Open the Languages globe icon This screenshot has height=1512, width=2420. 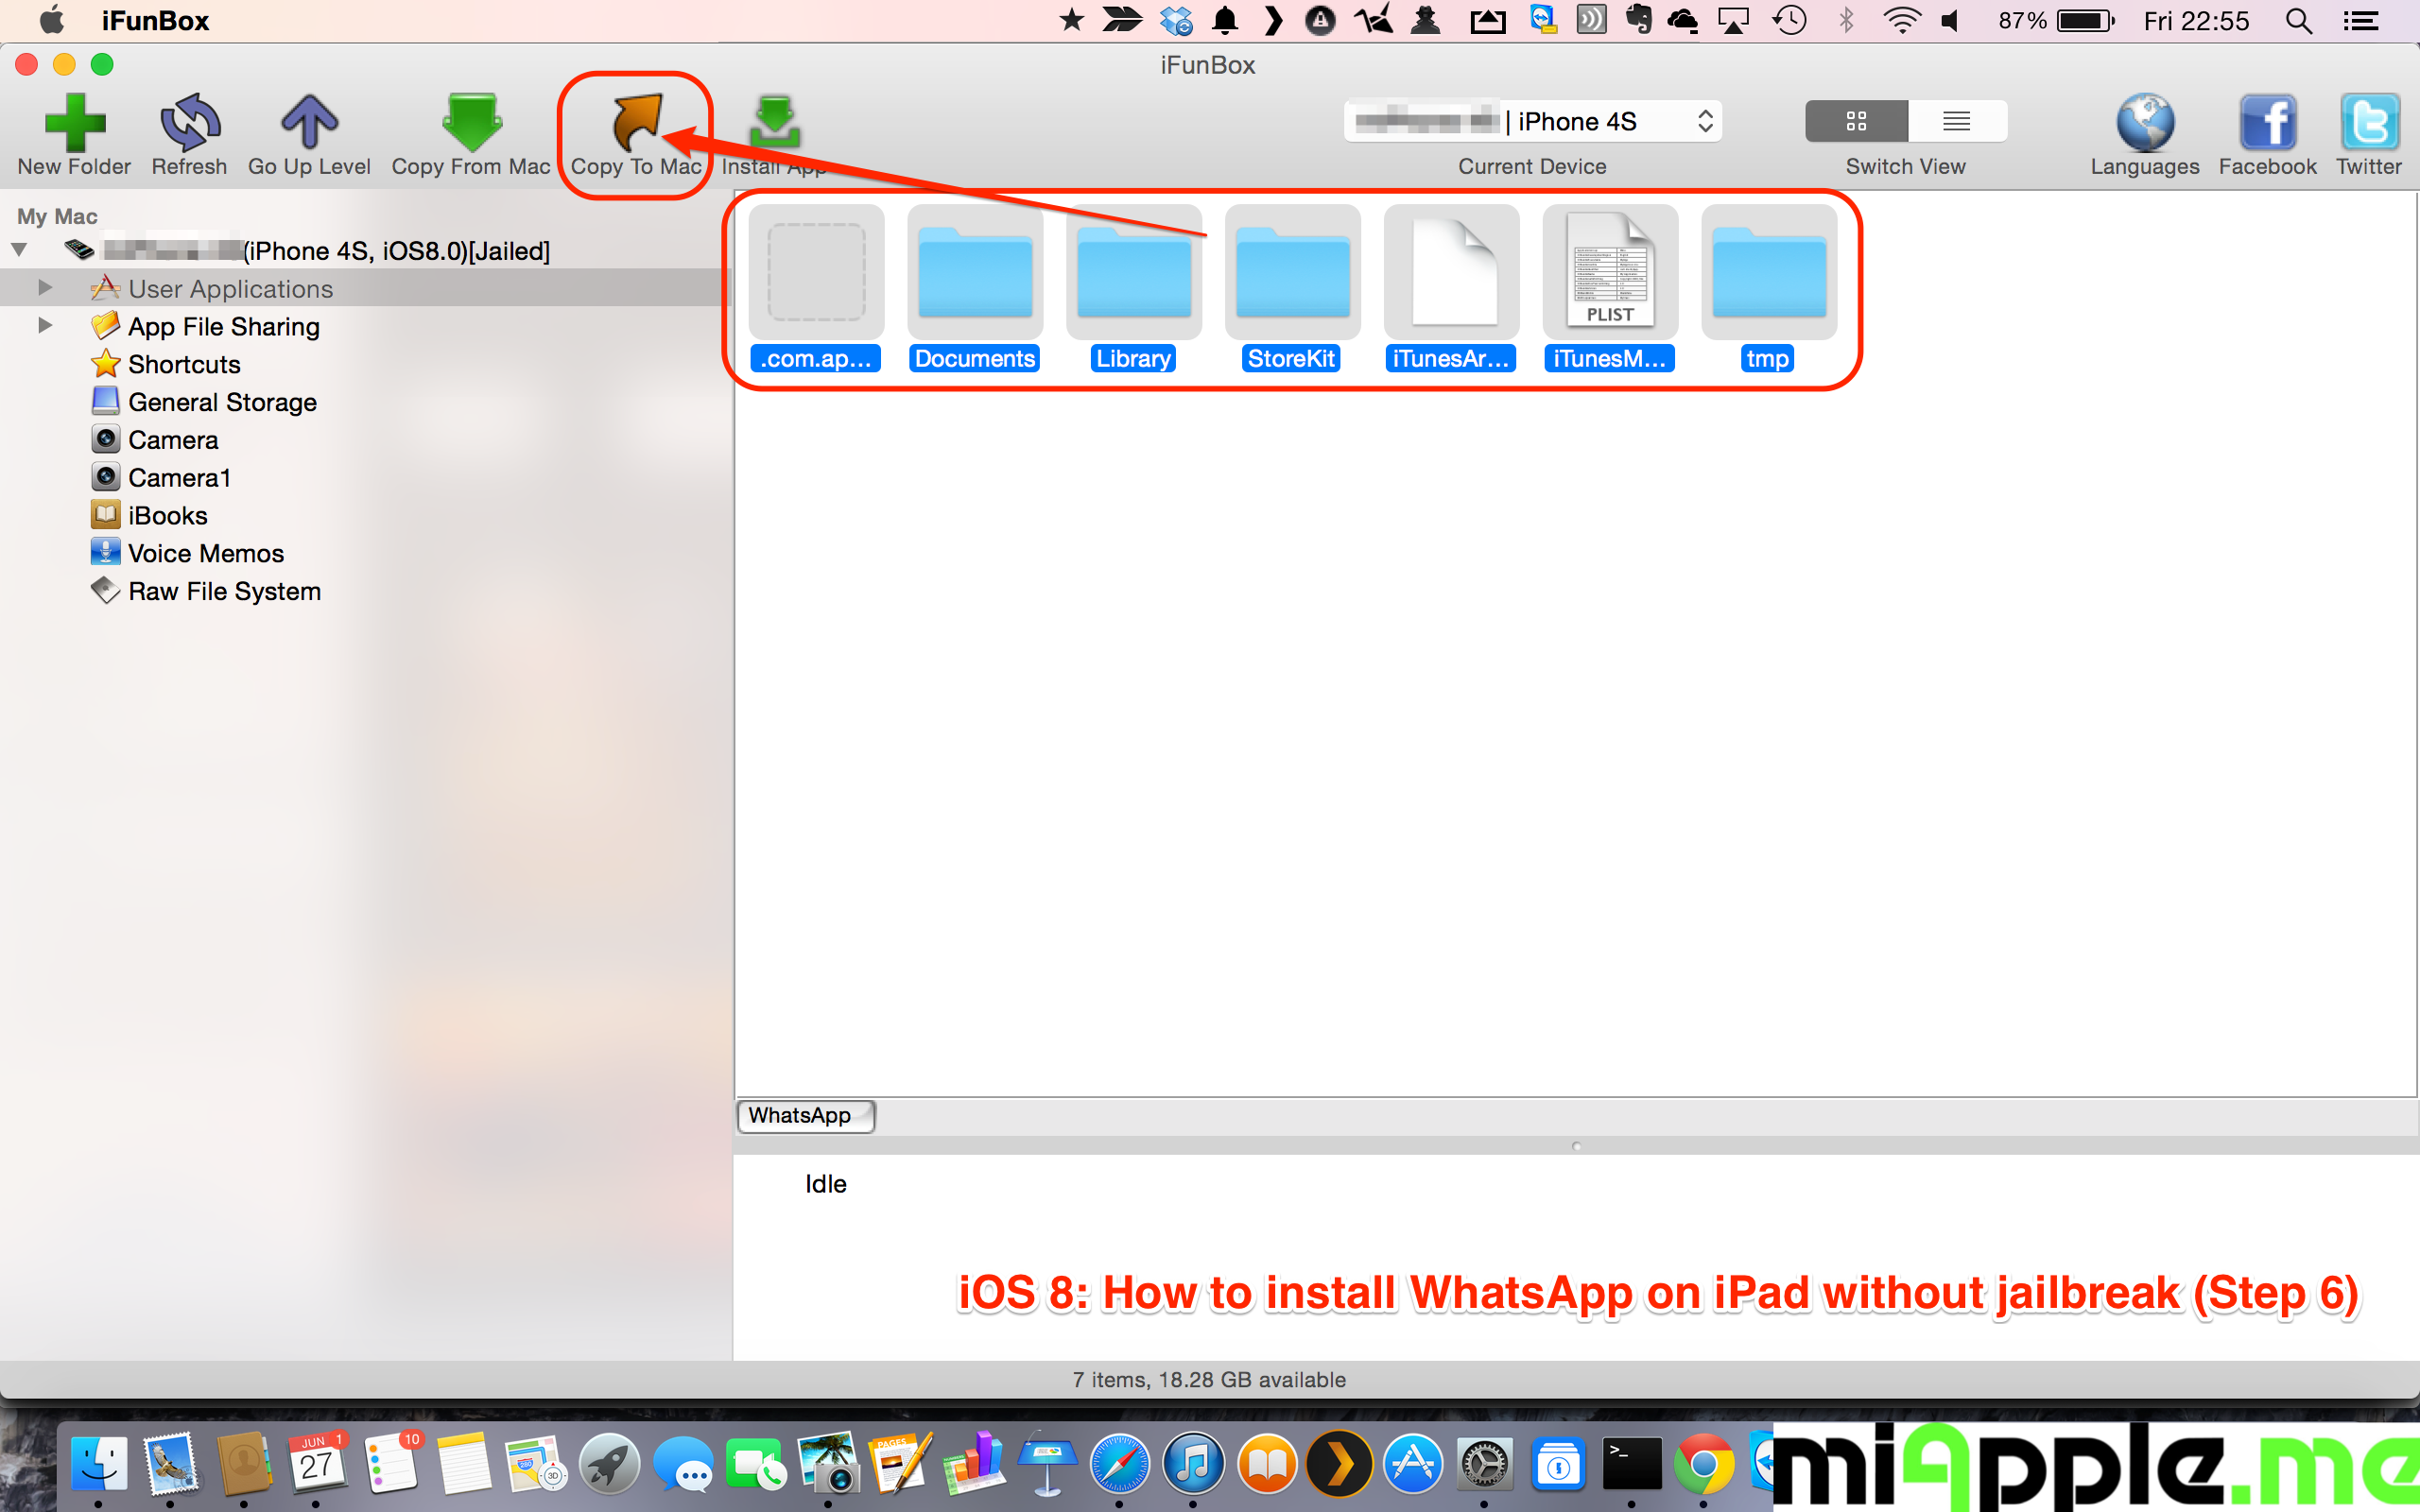click(x=2144, y=124)
